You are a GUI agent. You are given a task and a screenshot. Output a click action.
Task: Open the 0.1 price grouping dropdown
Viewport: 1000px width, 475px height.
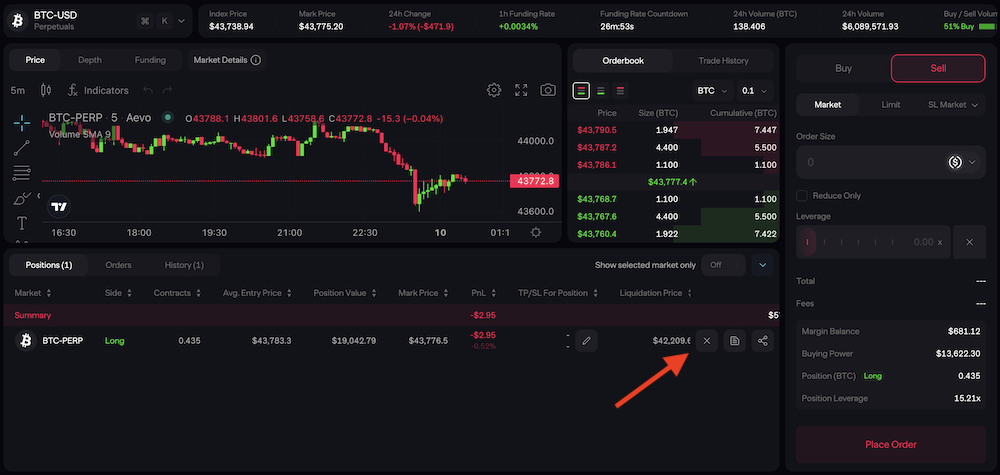[x=755, y=91]
